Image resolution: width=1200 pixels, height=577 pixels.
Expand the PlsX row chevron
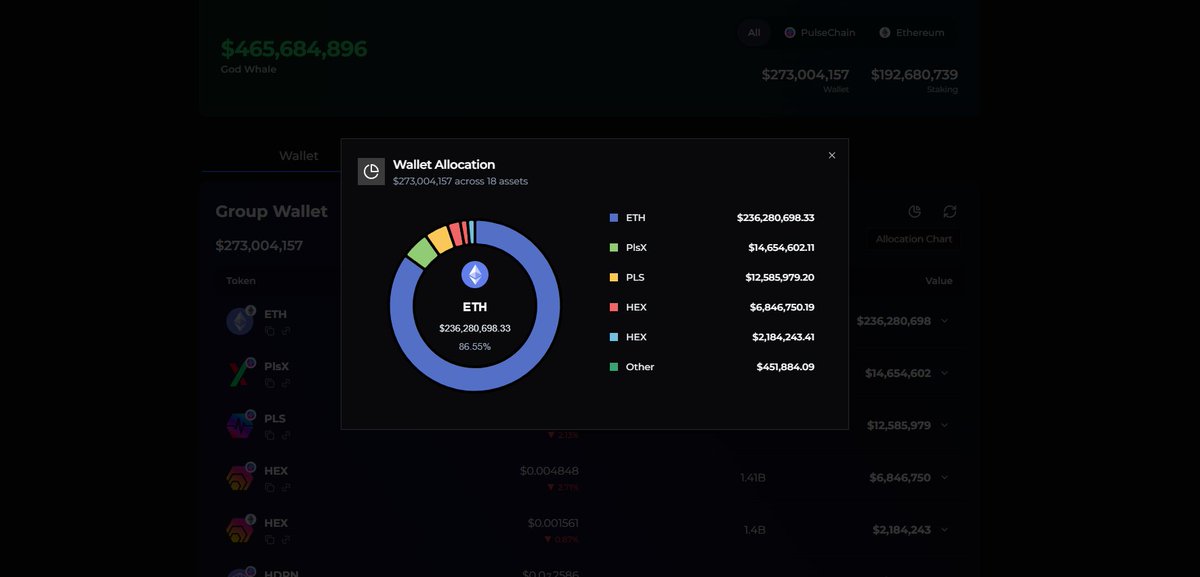(945, 373)
